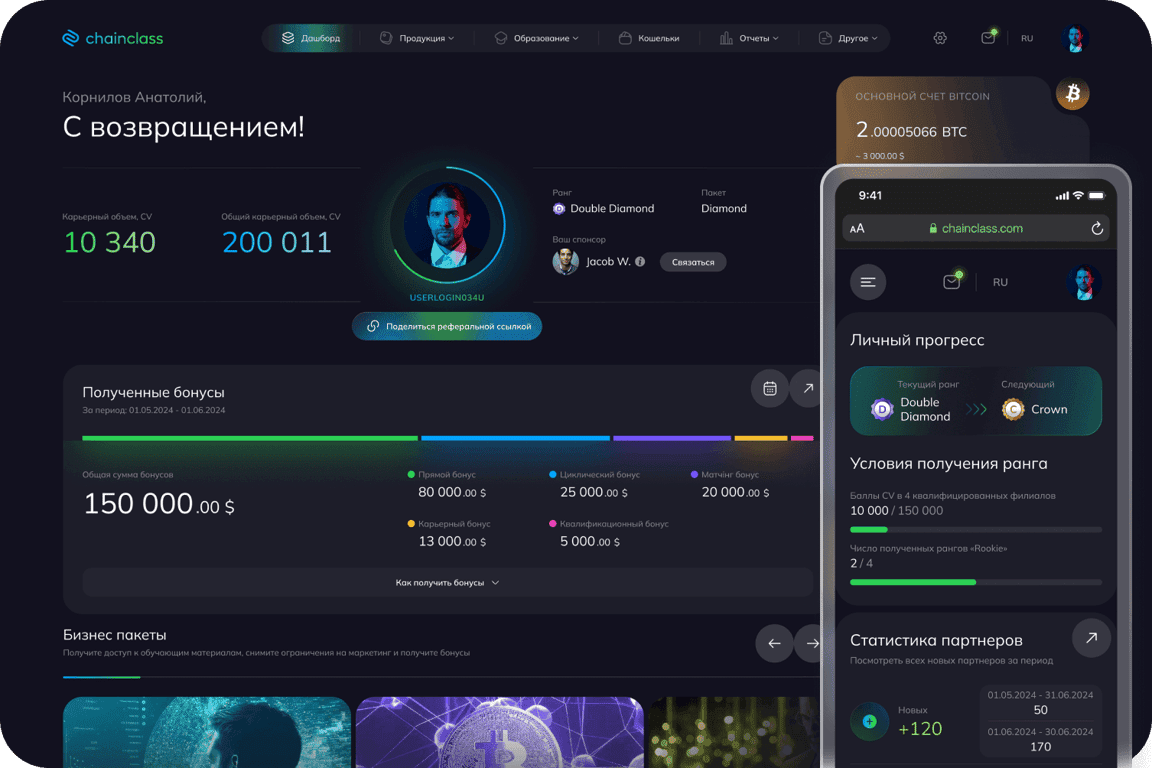
Task: Open the calendar period picker for bonuses
Action: click(x=770, y=388)
